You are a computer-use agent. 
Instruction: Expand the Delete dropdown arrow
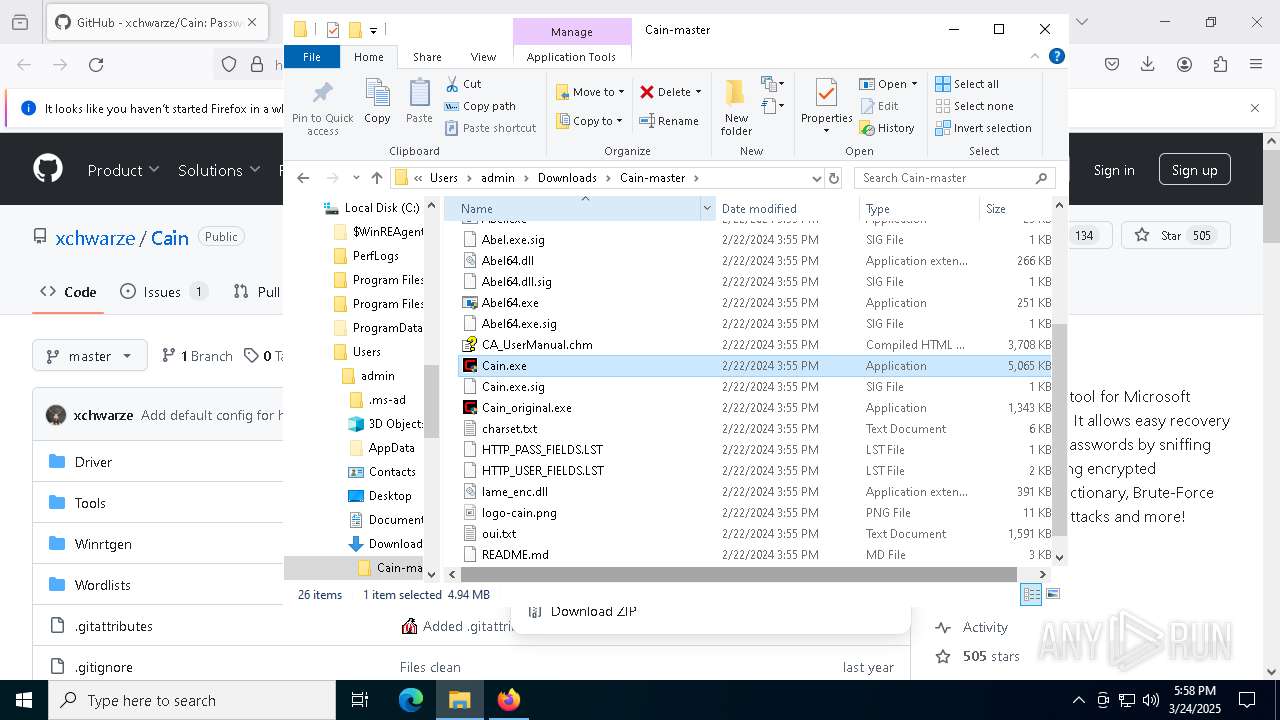[x=698, y=92]
